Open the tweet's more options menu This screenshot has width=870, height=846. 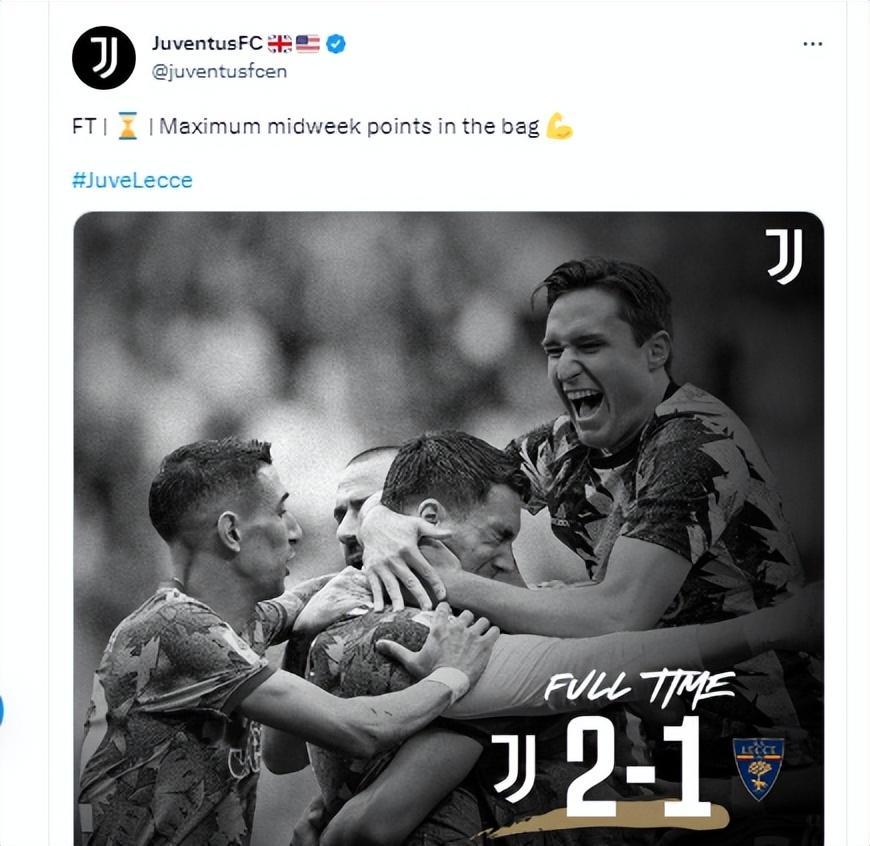pos(812,44)
